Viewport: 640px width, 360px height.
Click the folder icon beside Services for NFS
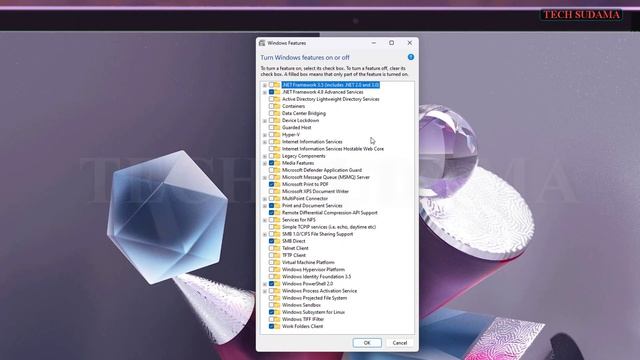click(277, 220)
